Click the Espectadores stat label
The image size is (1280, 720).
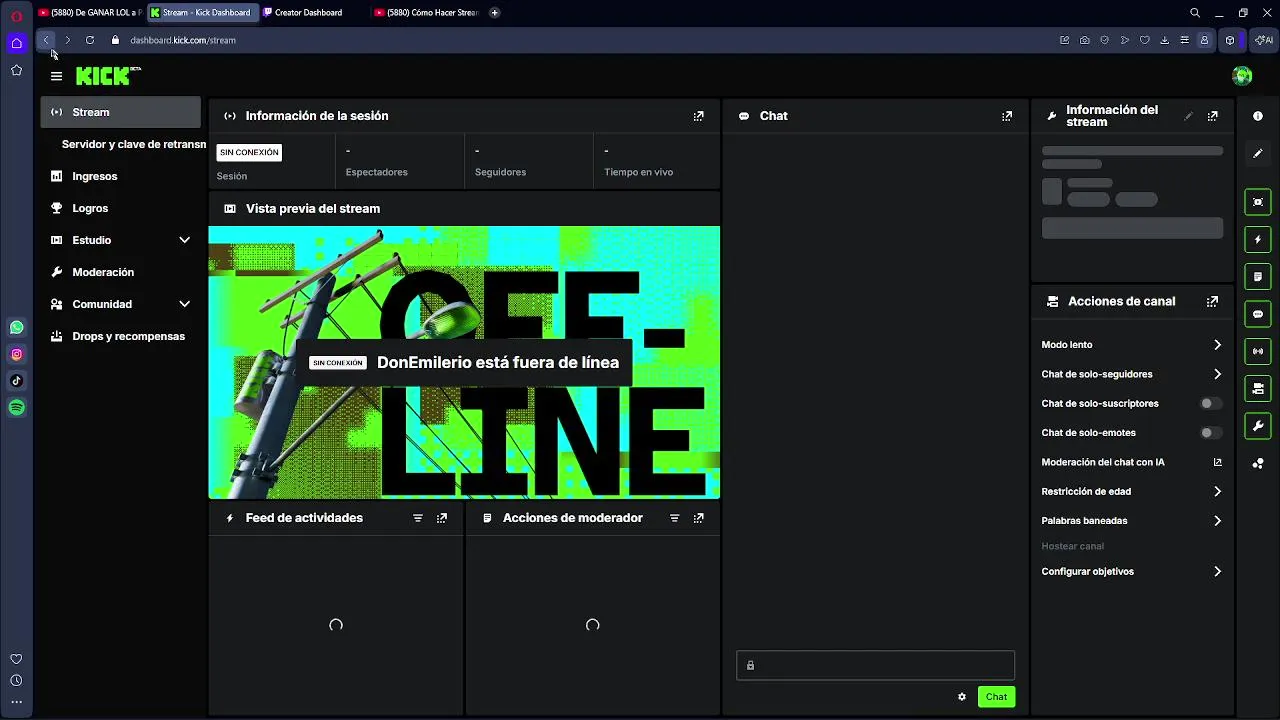pyautogui.click(x=376, y=172)
